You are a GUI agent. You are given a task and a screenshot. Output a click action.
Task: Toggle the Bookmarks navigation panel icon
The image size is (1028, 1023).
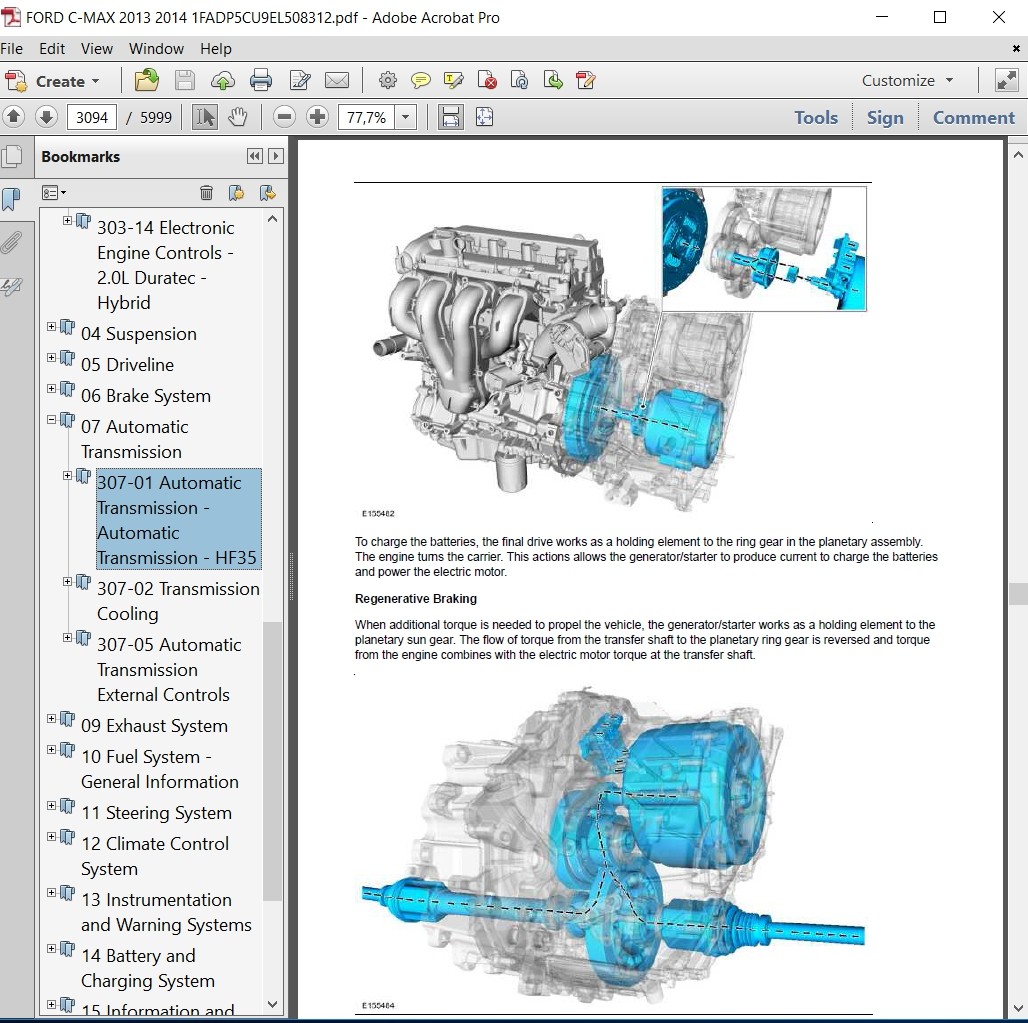click(12, 199)
